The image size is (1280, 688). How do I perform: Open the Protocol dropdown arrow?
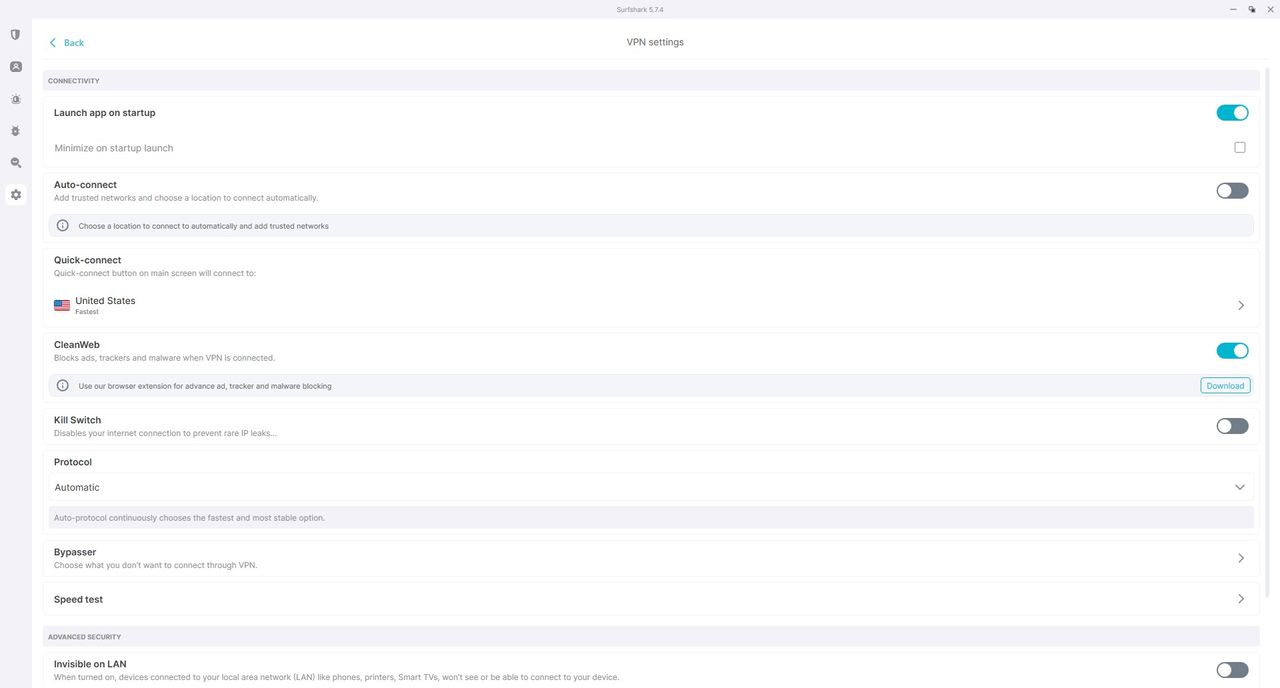pyautogui.click(x=1240, y=487)
